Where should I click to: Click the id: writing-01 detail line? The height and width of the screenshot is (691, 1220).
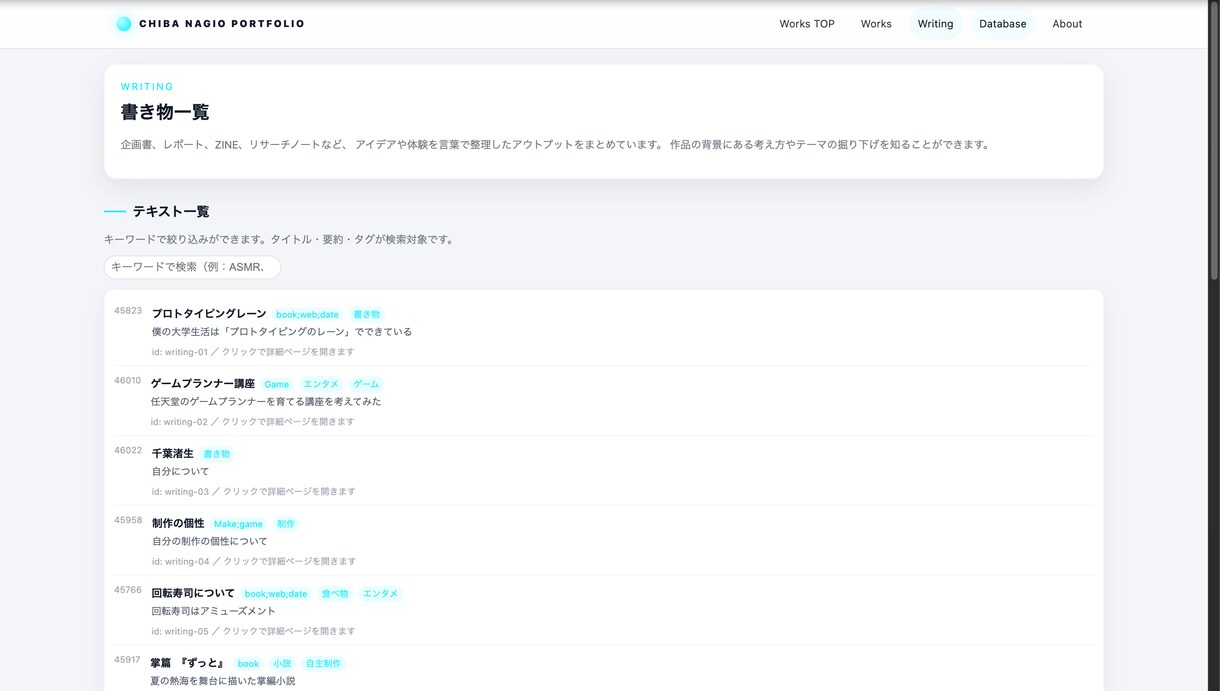[x=253, y=352]
